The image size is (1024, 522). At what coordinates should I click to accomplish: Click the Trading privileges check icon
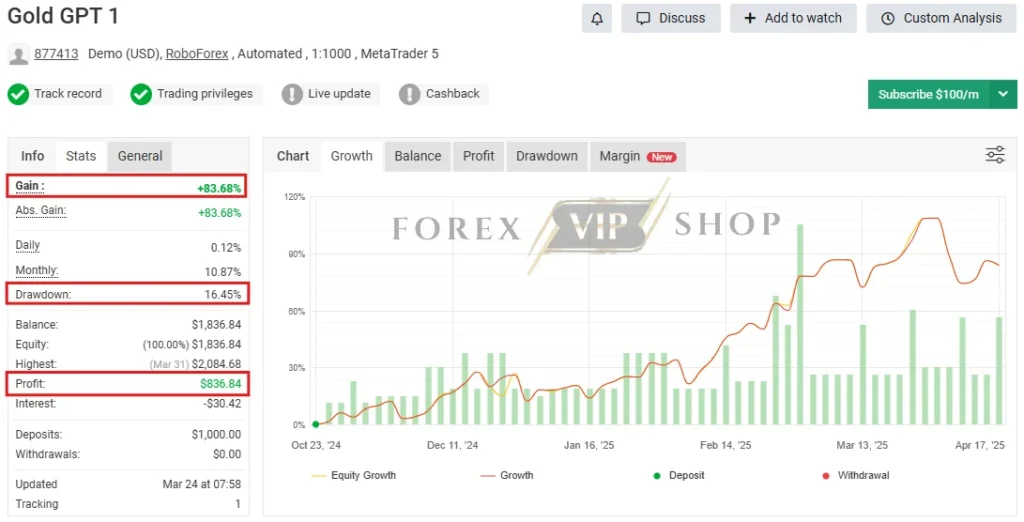pos(141,94)
